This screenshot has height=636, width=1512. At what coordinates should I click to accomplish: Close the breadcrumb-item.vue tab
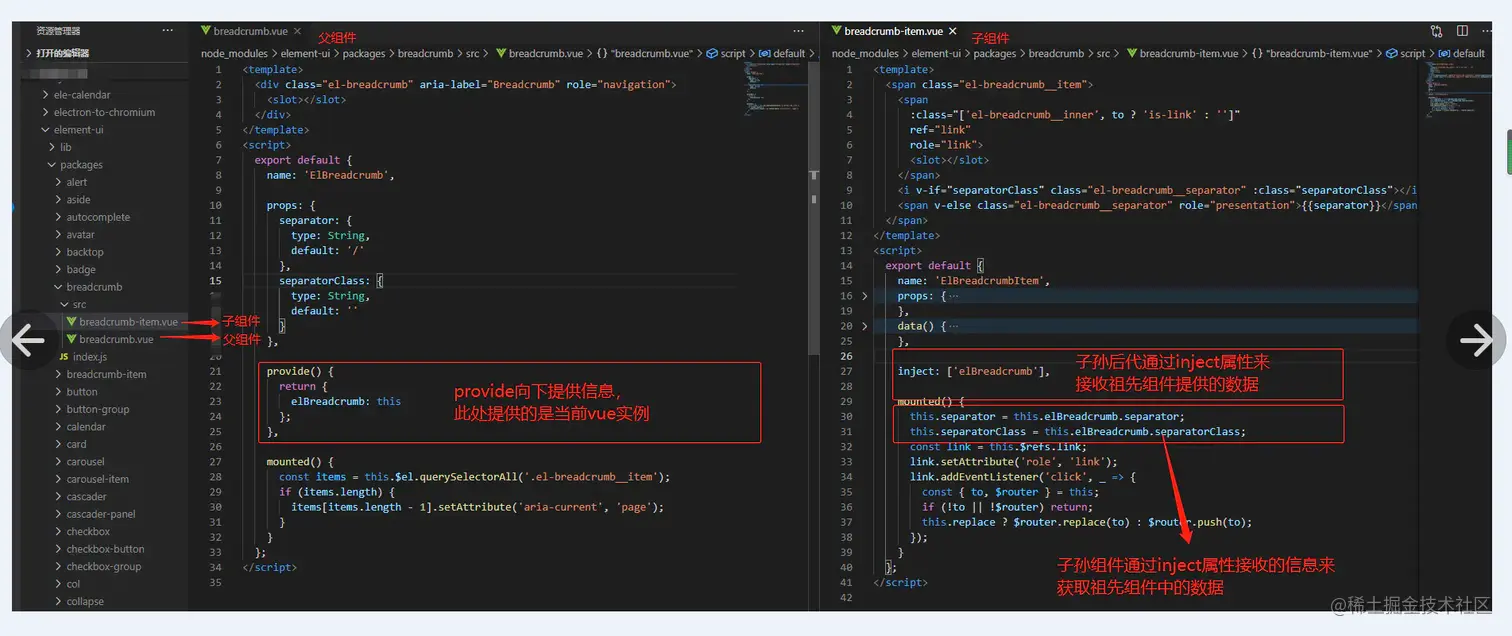pyautogui.click(x=953, y=32)
